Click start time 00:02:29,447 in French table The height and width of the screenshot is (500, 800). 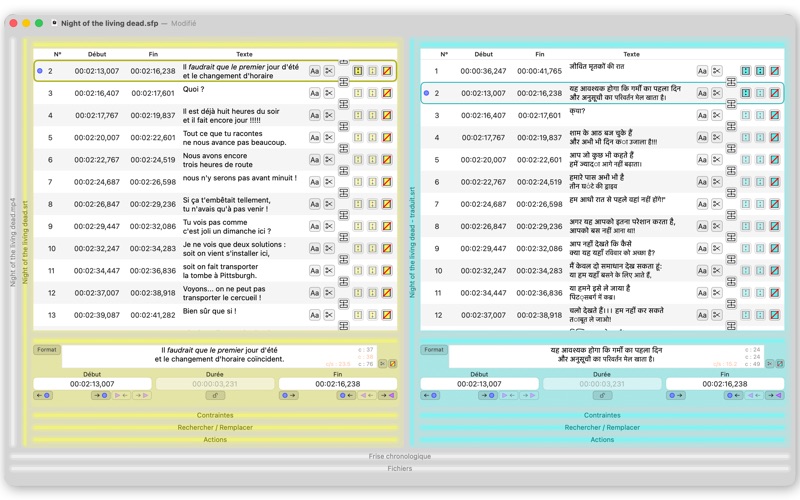97,226
